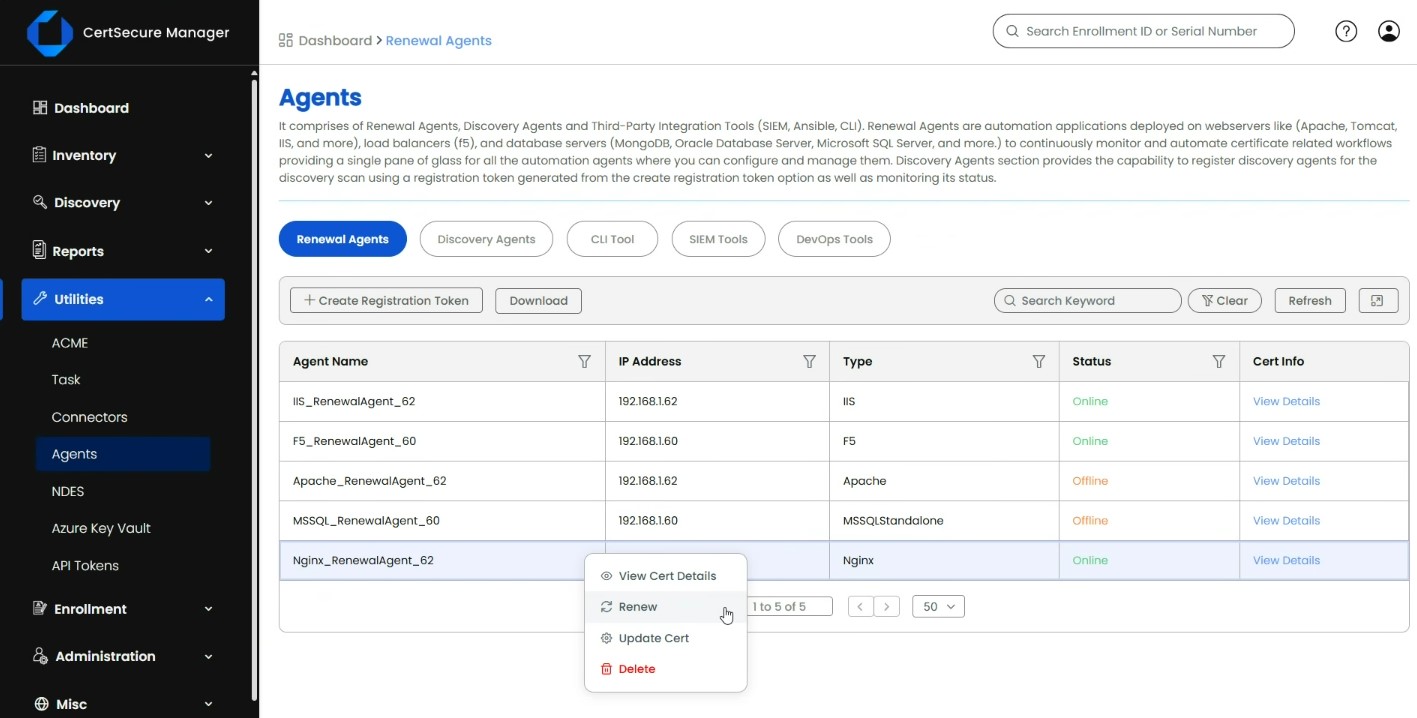Screen dimensions: 1417x718
Task: Open View Details for Apache_RenewalAgent_62
Action: point(1286,481)
